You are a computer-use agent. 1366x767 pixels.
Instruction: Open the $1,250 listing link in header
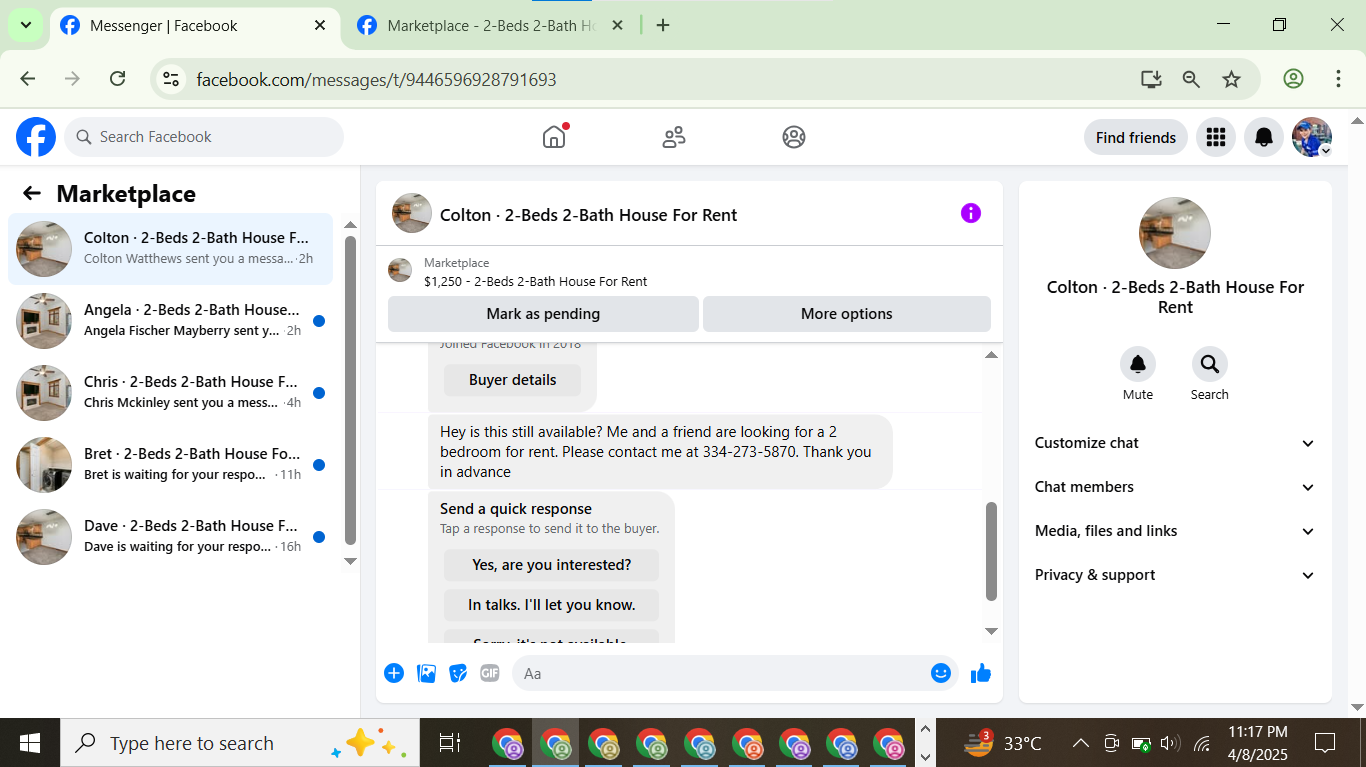point(535,282)
